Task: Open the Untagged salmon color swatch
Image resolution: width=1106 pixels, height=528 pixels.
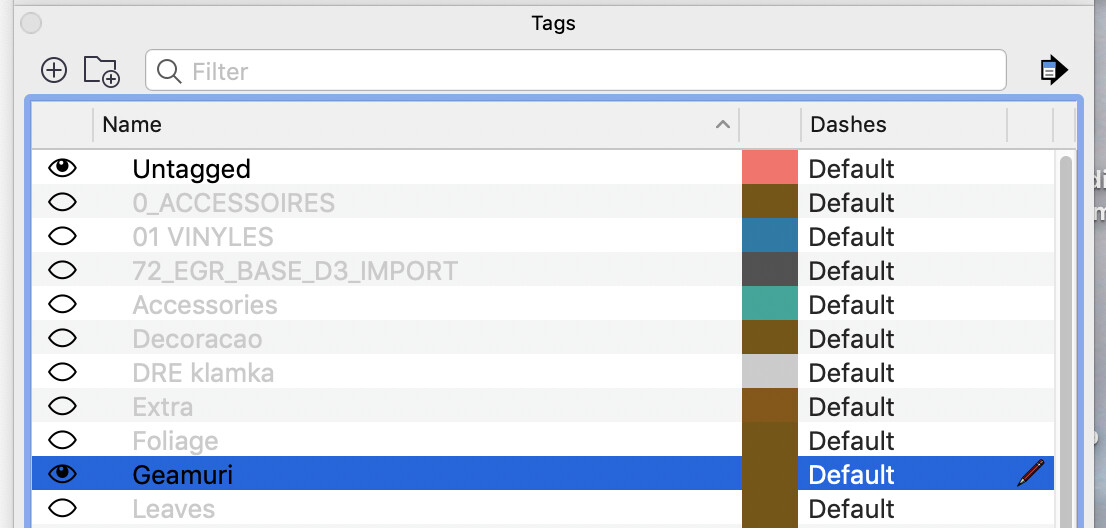Action: (x=770, y=167)
